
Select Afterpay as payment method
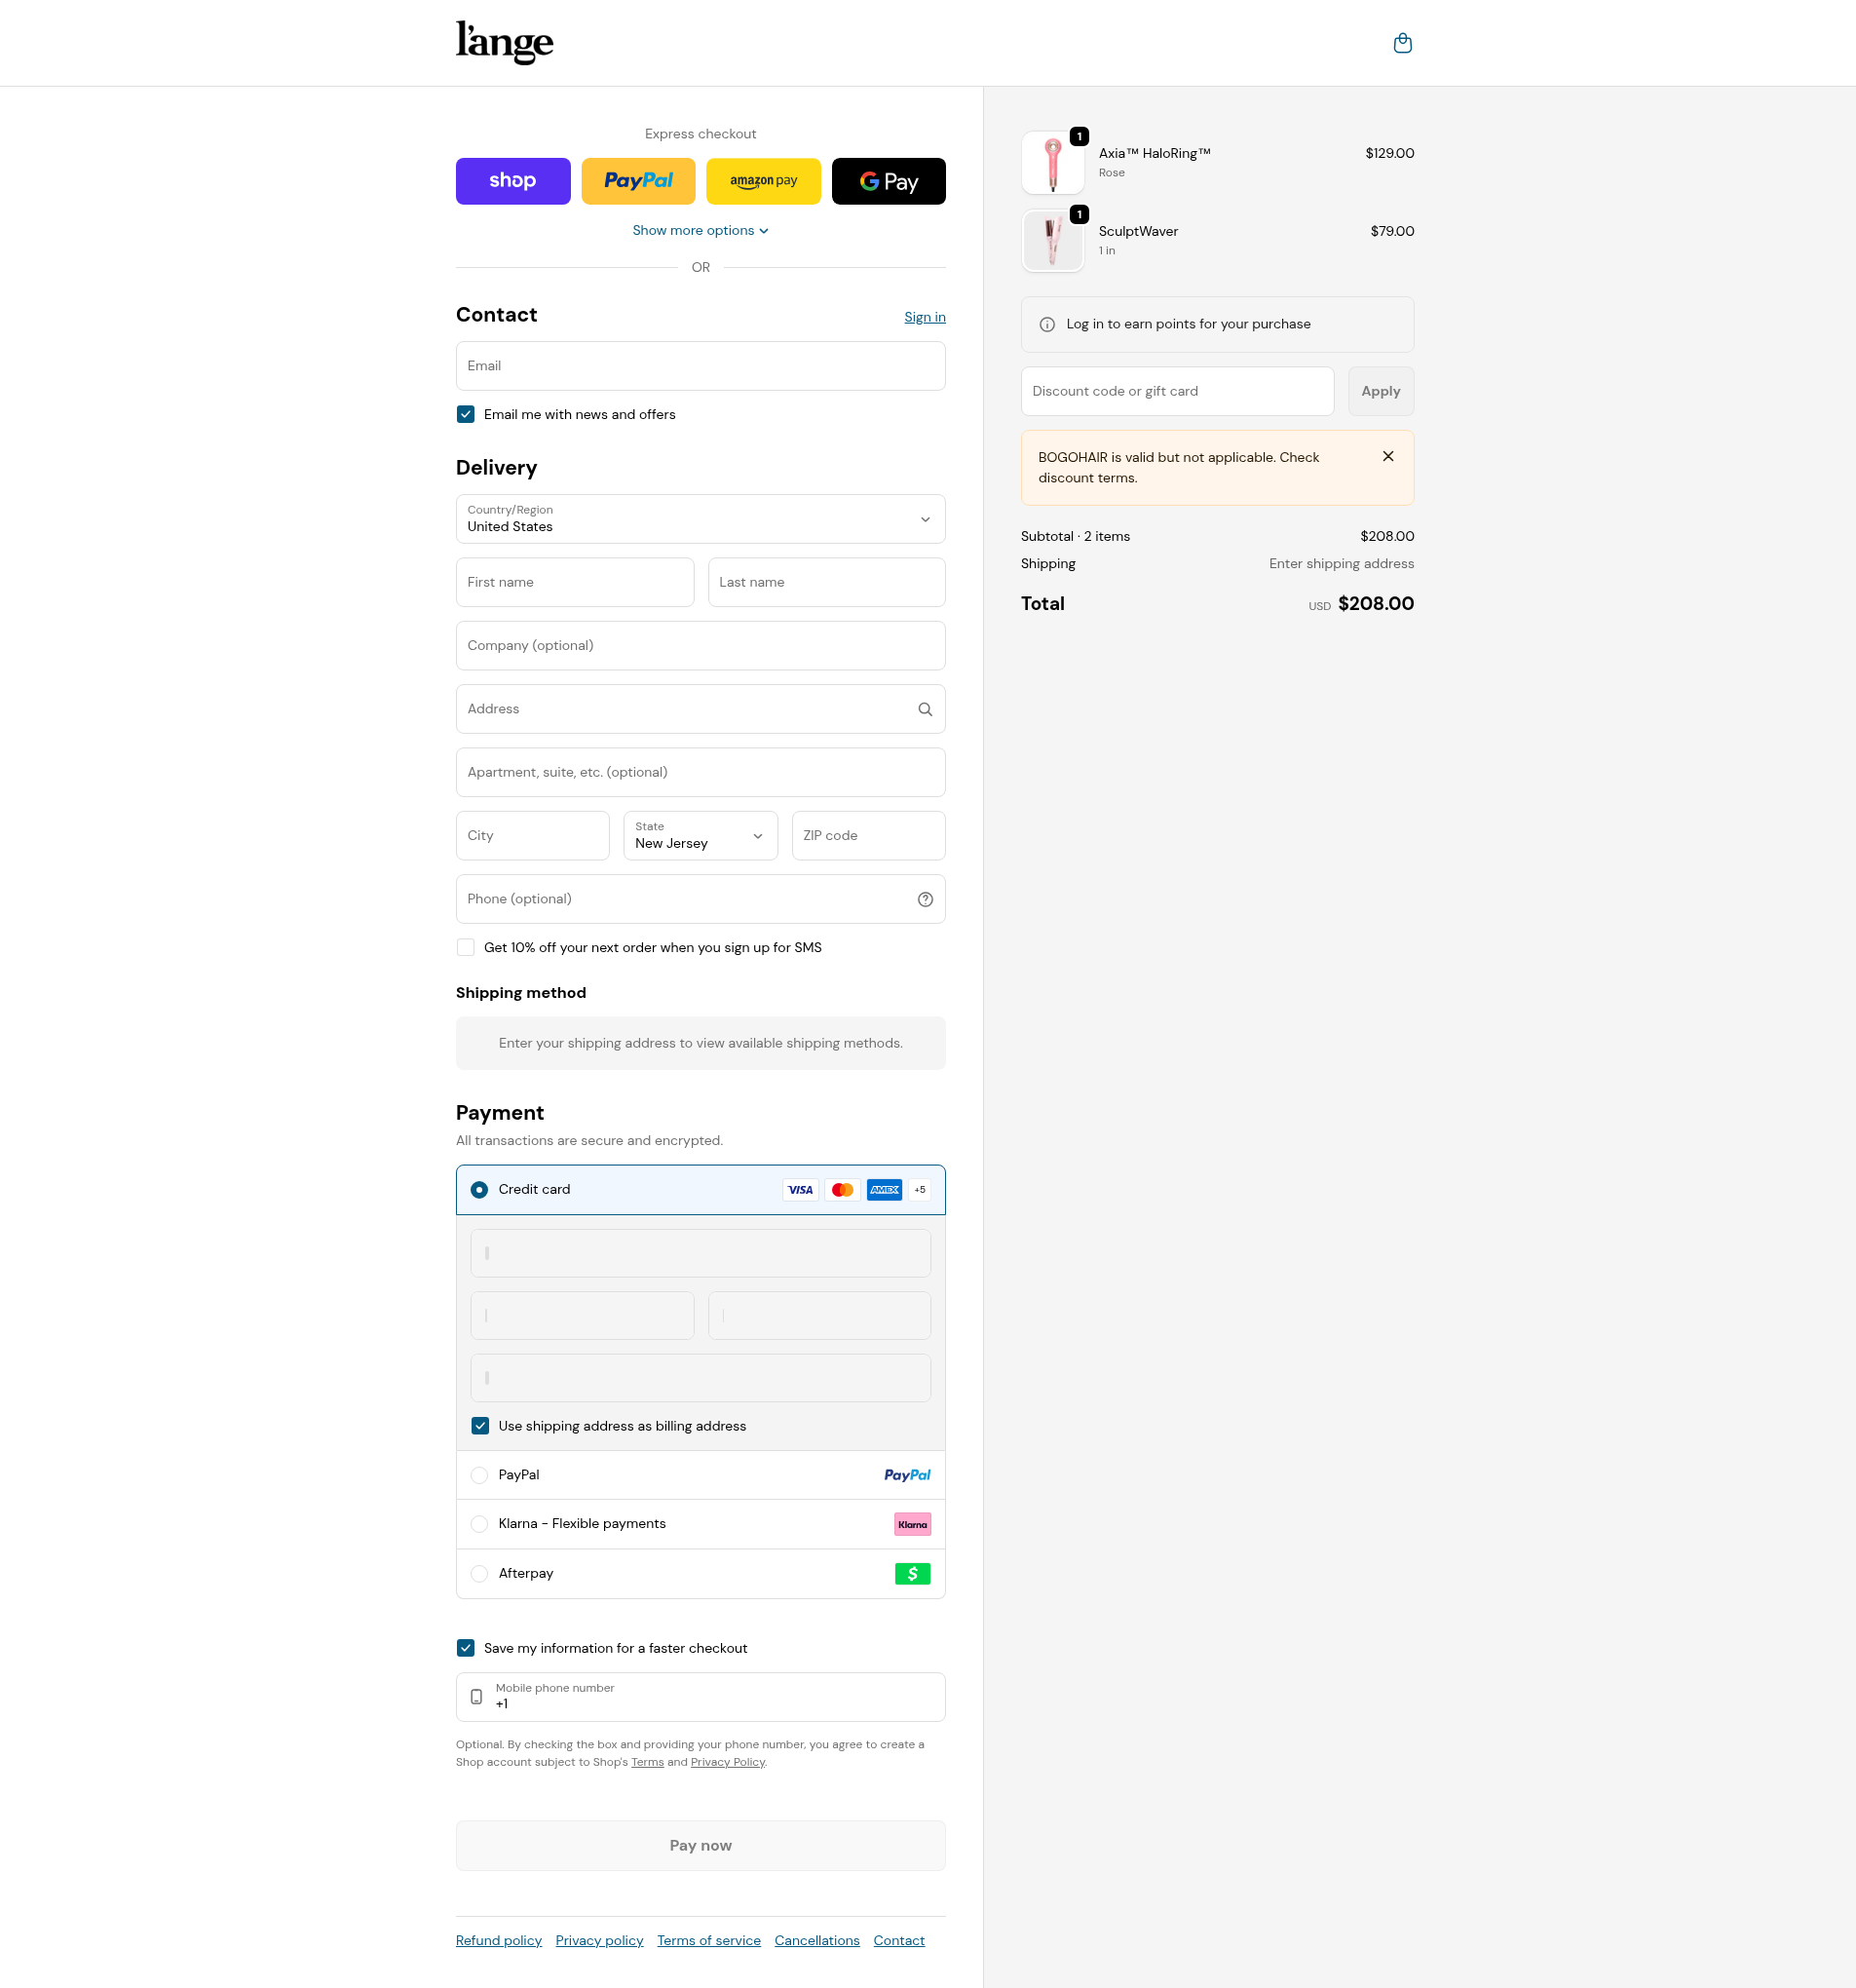480,1573
